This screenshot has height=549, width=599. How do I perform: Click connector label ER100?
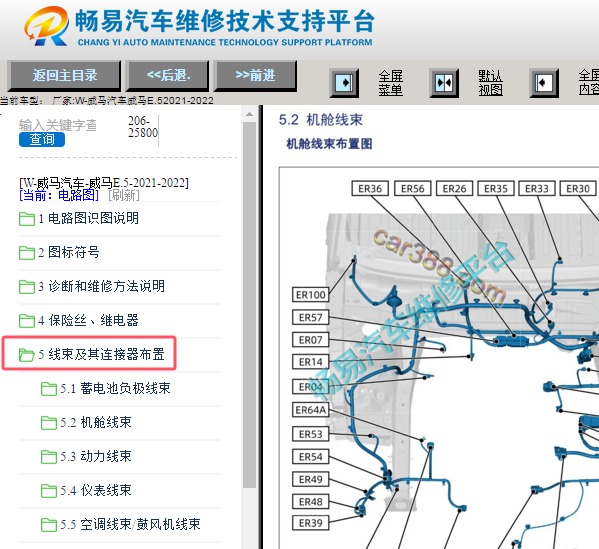[311, 295]
